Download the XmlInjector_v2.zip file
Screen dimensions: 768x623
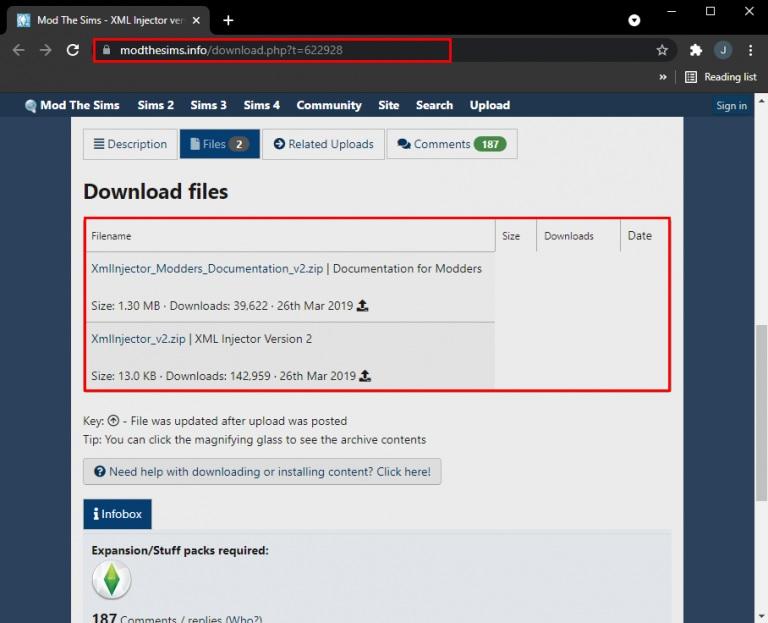pos(138,339)
